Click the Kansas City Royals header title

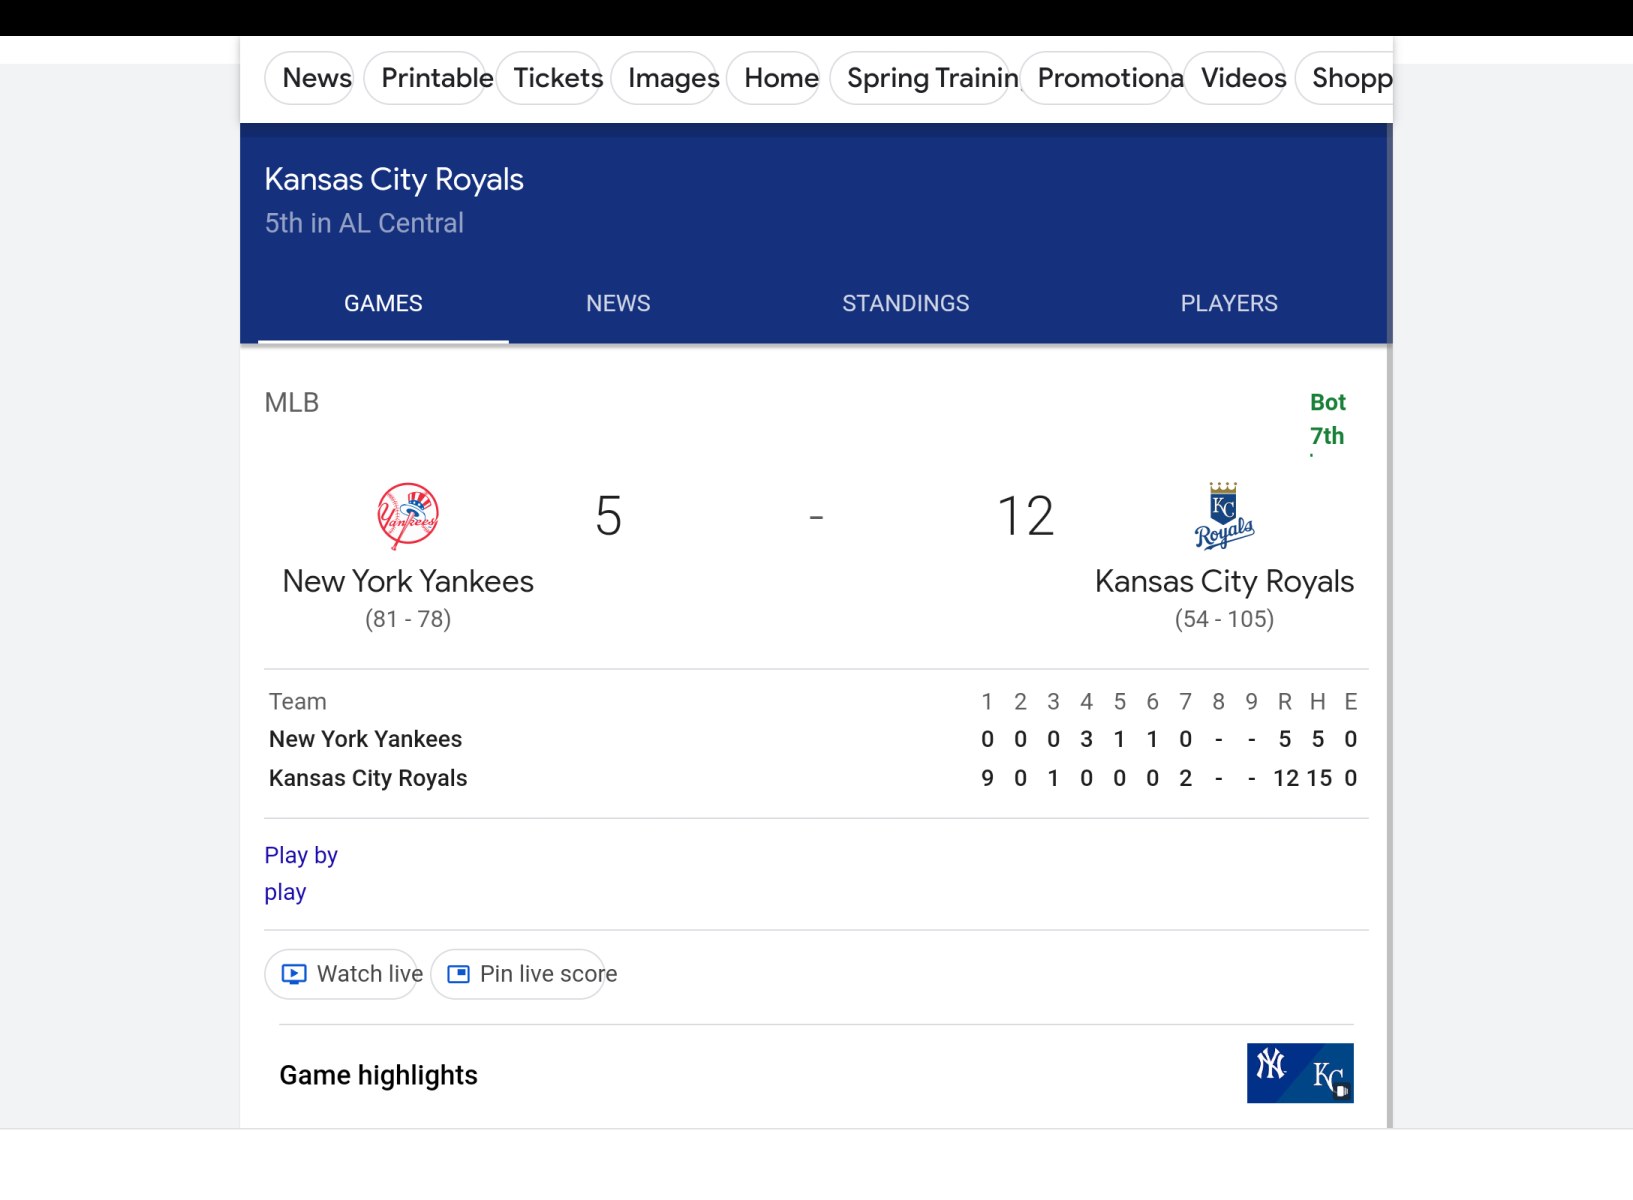(x=394, y=180)
